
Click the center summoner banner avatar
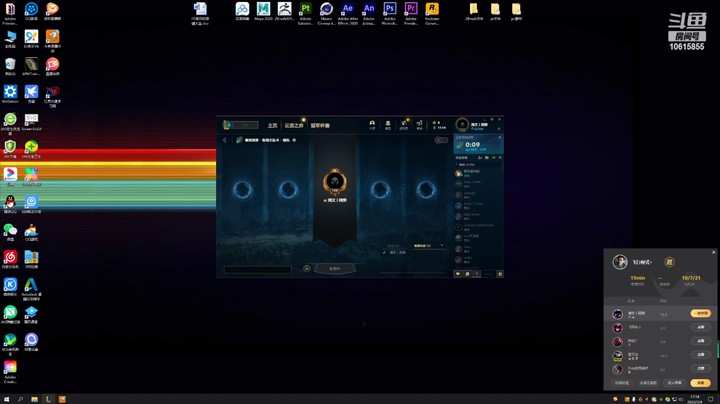tap(335, 181)
